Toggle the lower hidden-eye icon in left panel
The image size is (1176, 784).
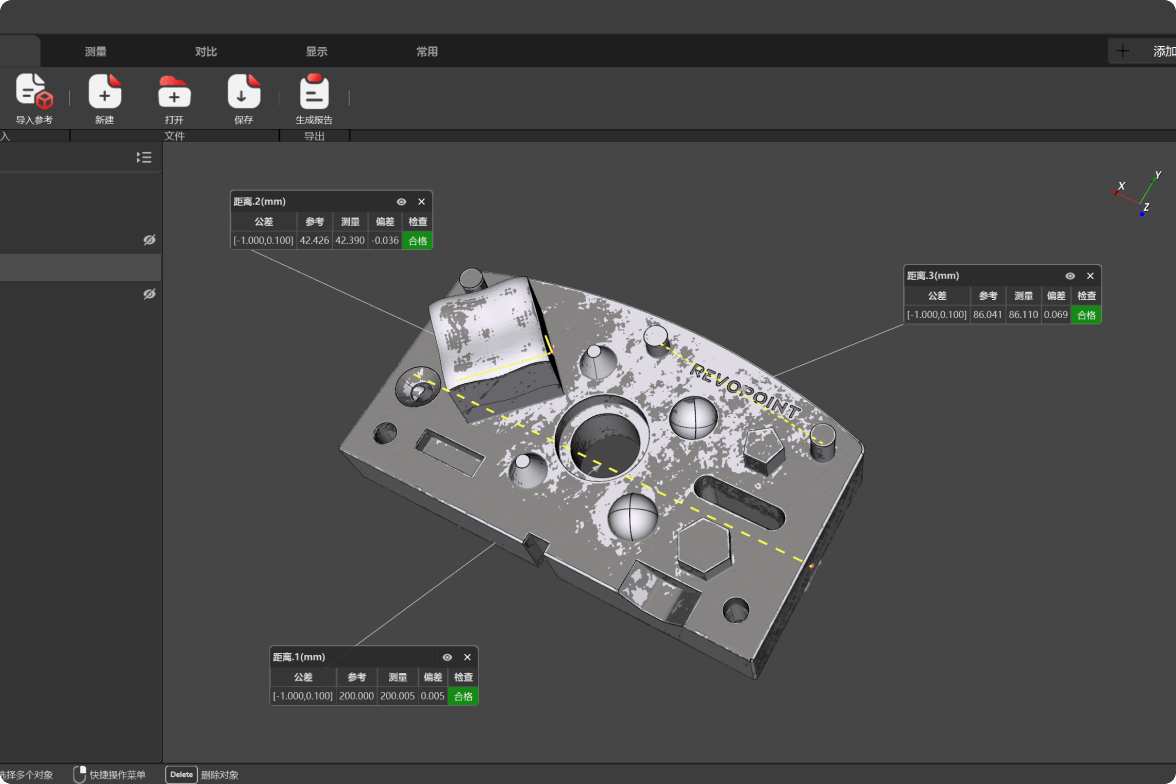pyautogui.click(x=149, y=294)
